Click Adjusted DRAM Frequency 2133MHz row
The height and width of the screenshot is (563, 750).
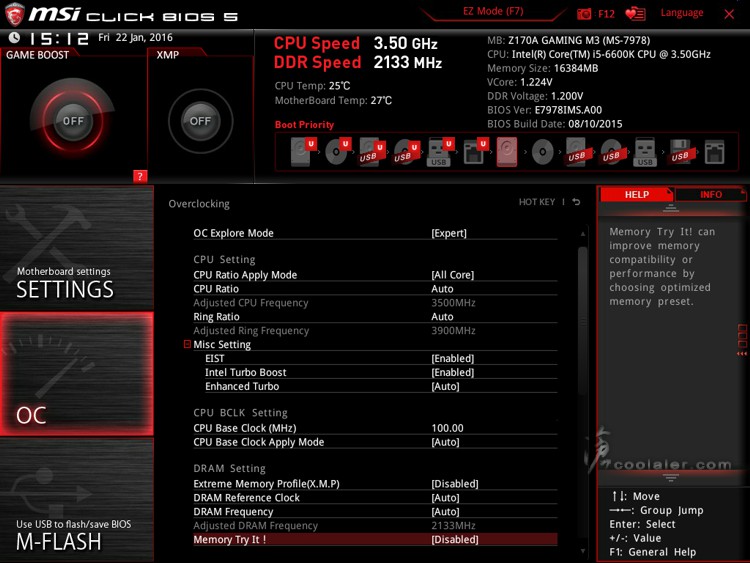click(375, 525)
